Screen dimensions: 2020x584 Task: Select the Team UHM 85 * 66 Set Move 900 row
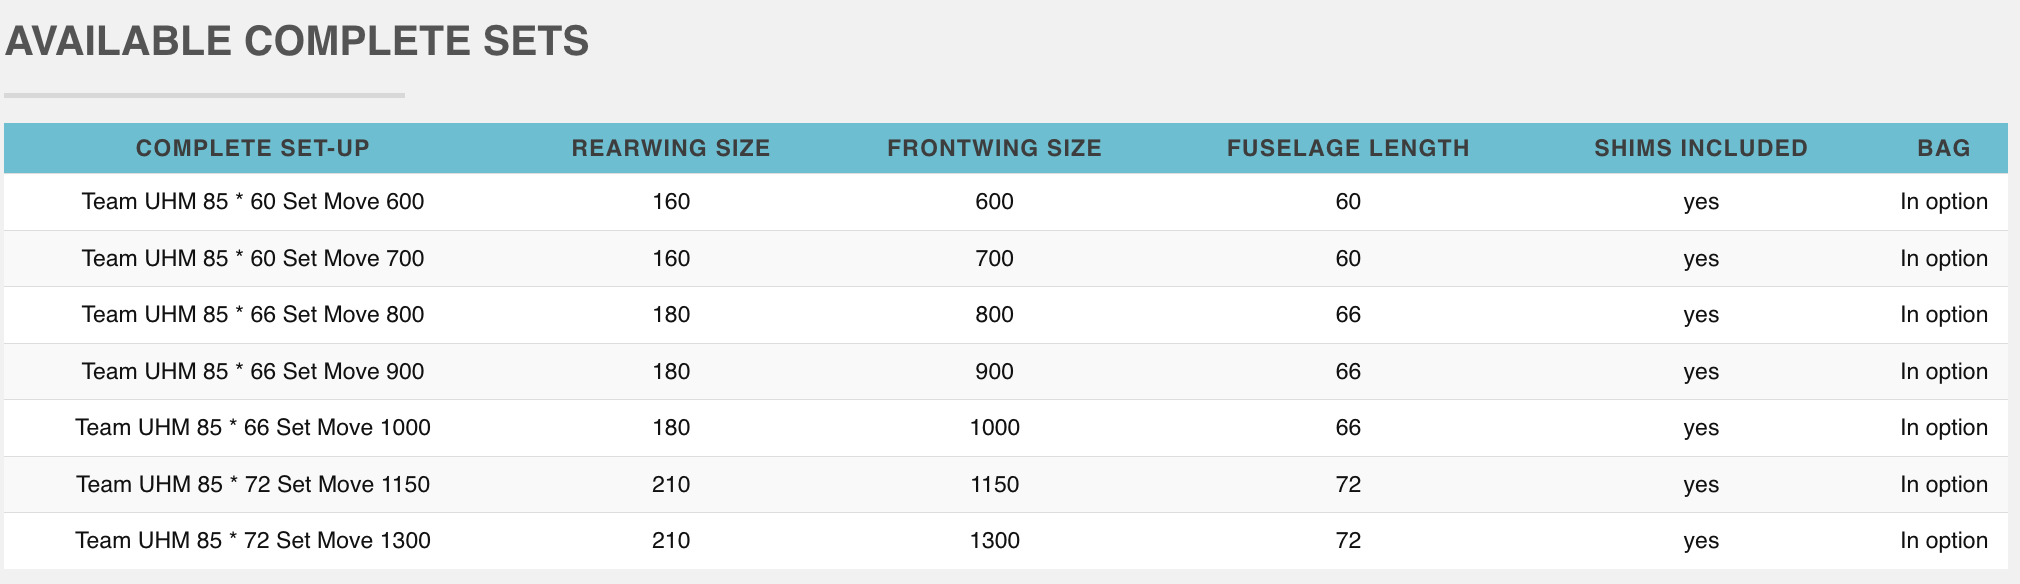coord(1006,372)
